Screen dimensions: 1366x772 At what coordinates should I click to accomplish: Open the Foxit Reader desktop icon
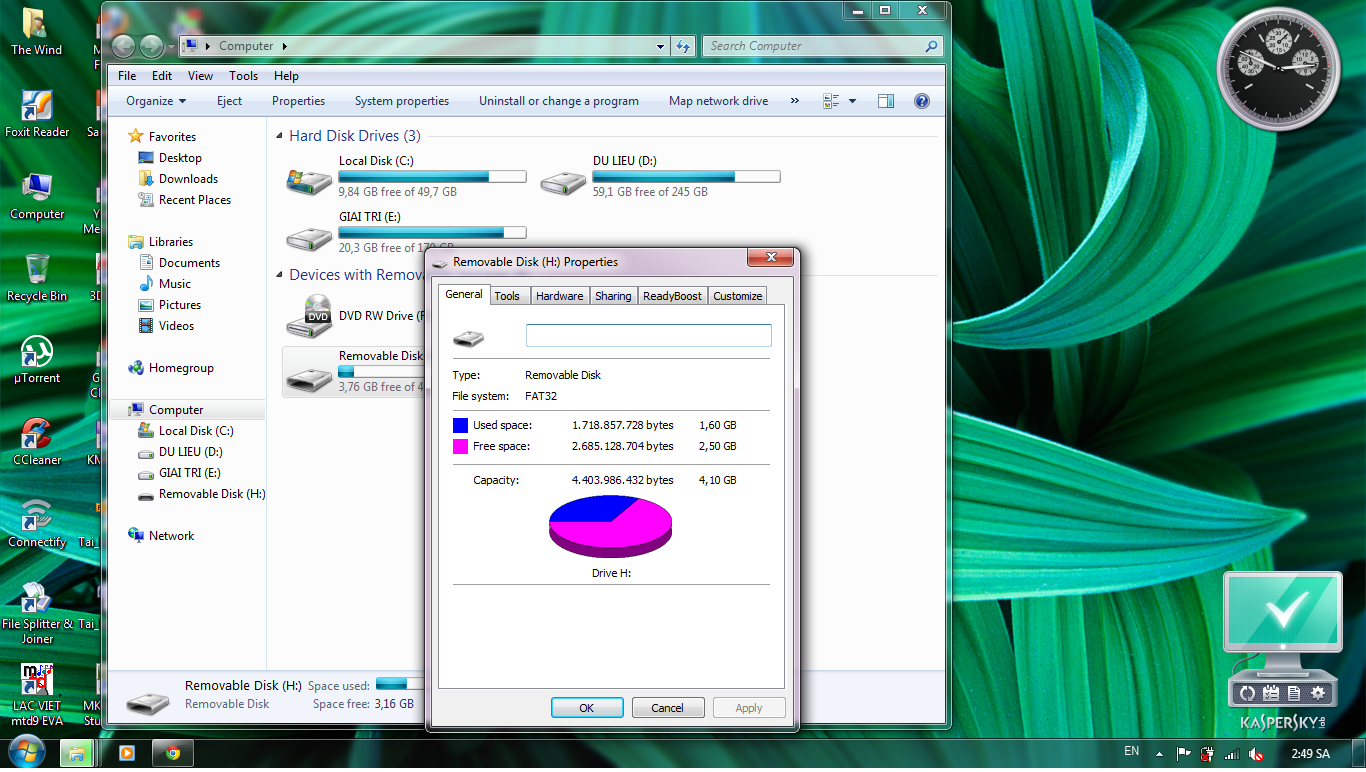tap(37, 113)
